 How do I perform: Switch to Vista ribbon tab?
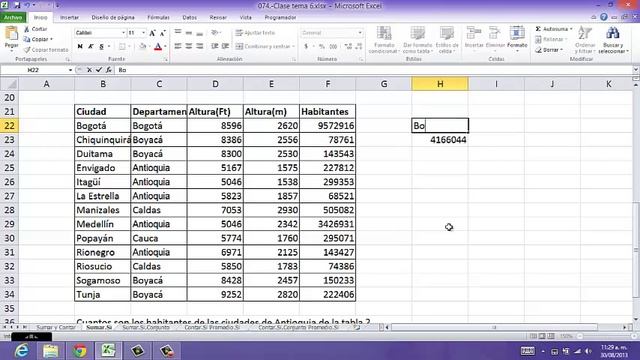tap(246, 18)
